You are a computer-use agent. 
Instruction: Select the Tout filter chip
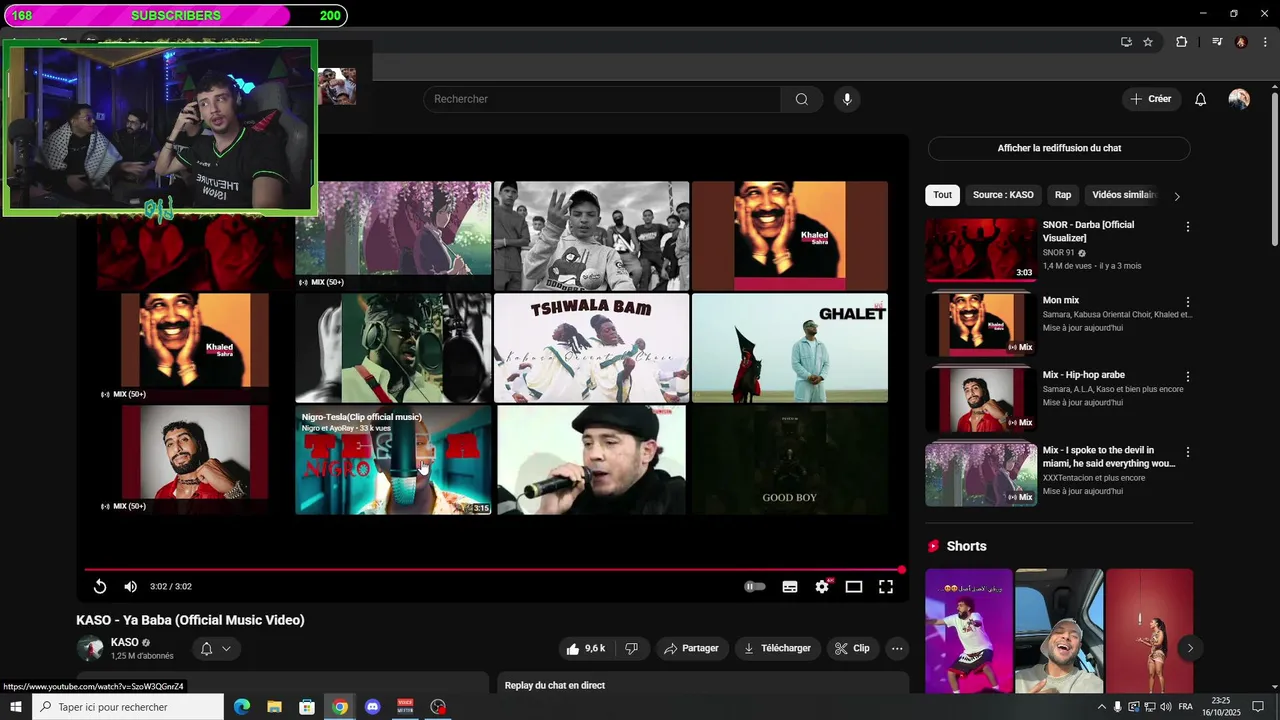tap(943, 195)
